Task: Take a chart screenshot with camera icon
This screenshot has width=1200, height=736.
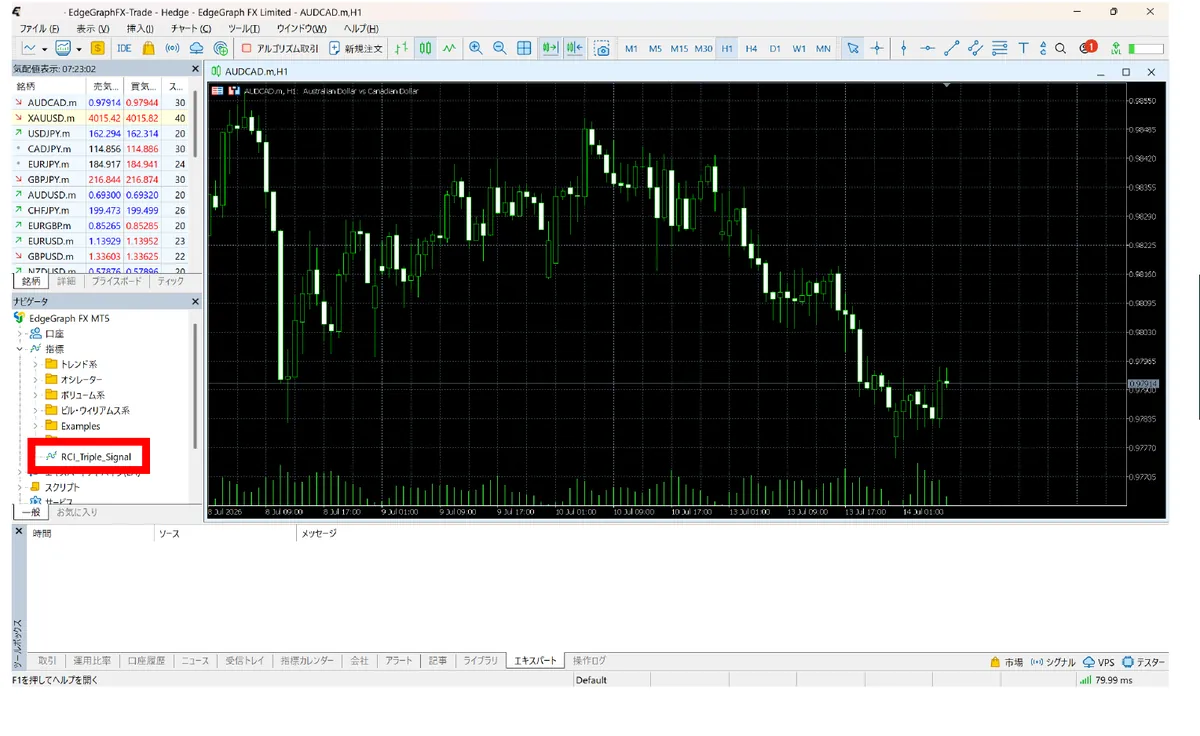Action: pyautogui.click(x=602, y=48)
